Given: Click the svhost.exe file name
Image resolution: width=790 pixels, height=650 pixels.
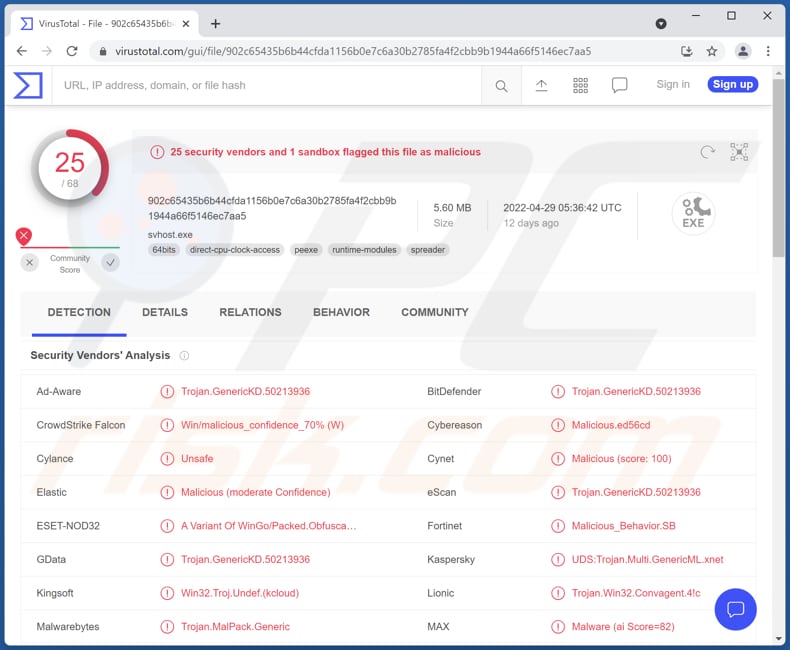Looking at the screenshot, I should pyautogui.click(x=170, y=235).
